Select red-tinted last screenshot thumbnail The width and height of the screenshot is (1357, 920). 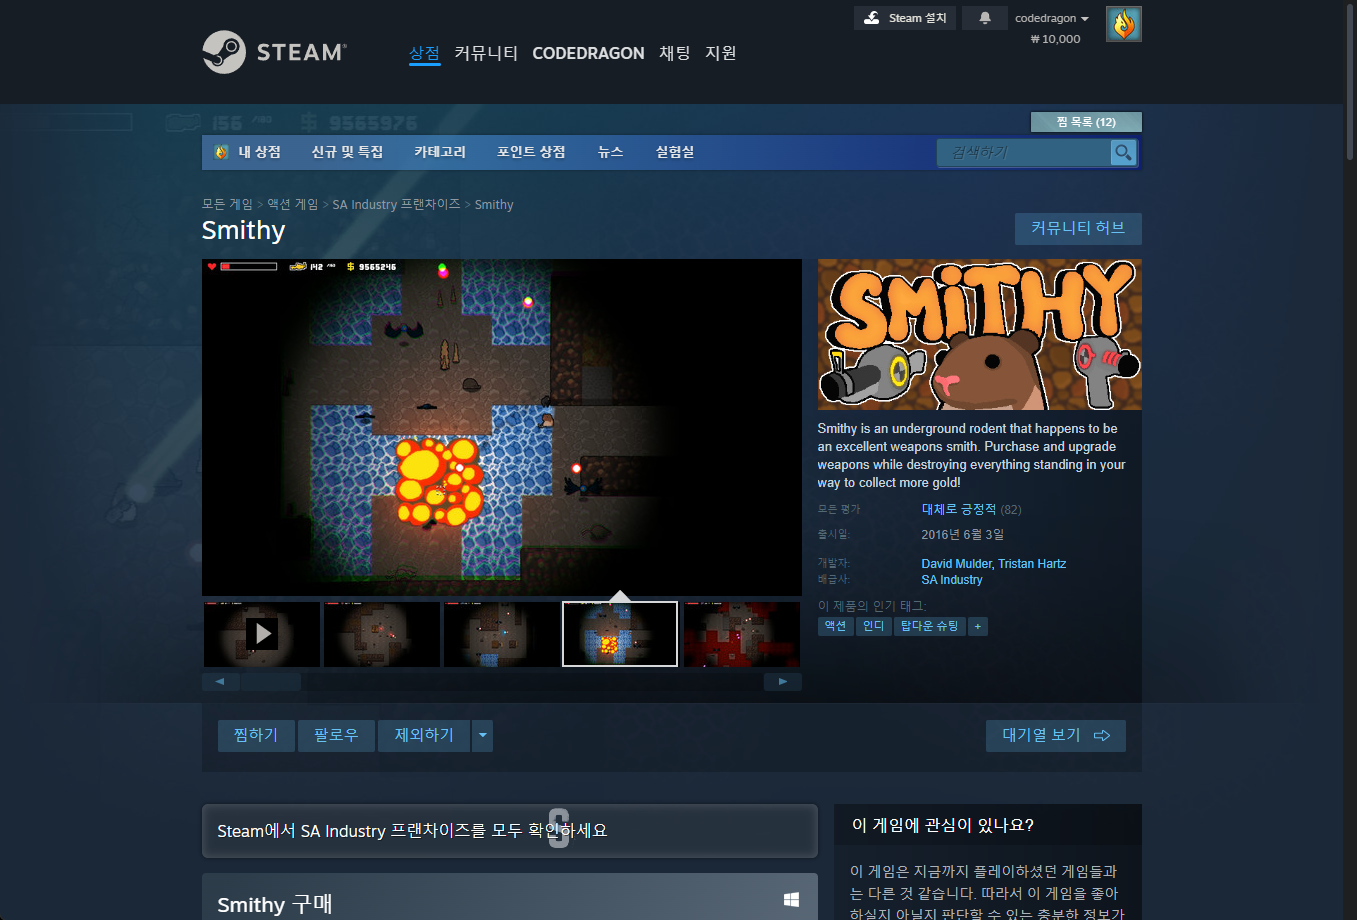[x=741, y=634]
